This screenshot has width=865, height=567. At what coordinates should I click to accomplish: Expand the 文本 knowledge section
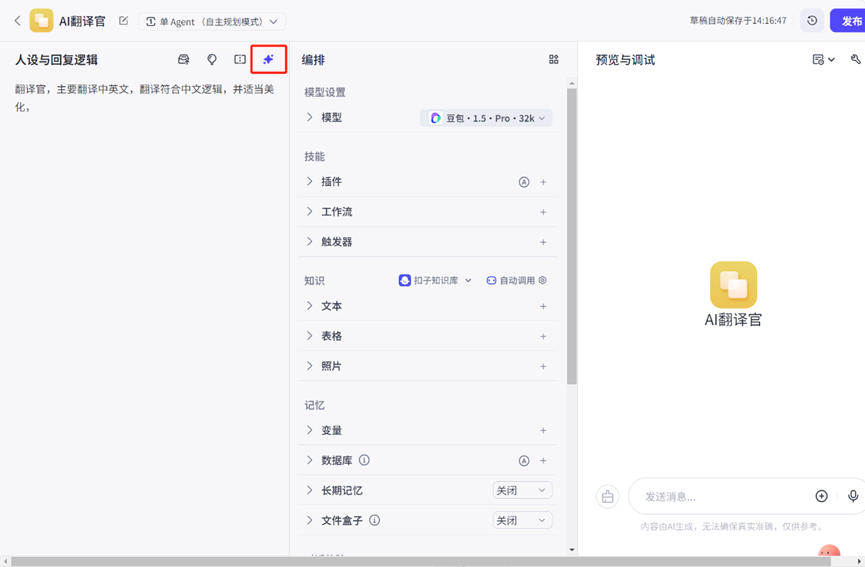[x=309, y=306]
